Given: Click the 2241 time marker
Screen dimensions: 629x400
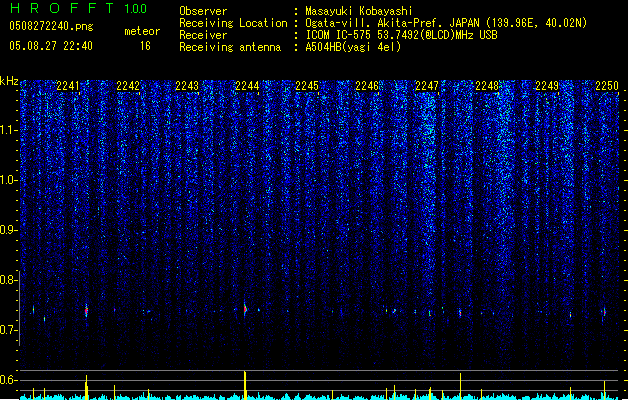Looking at the screenshot, I should coord(68,86).
